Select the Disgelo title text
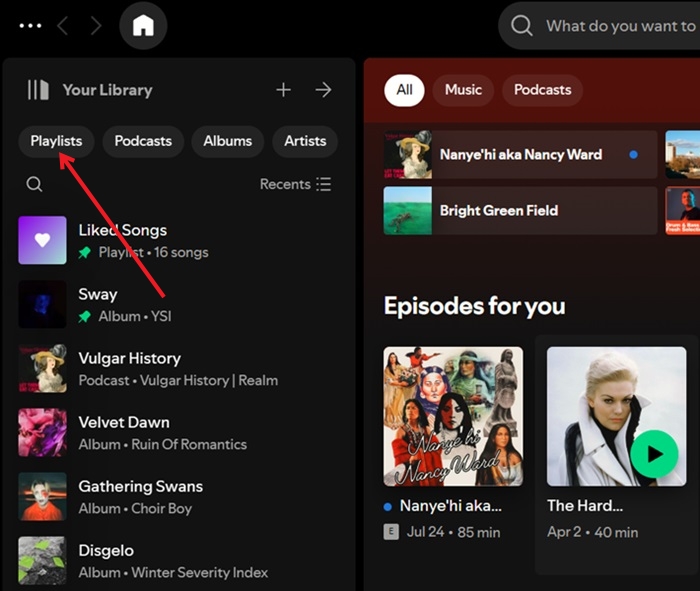The height and width of the screenshot is (591, 700). pyautogui.click(x=106, y=550)
